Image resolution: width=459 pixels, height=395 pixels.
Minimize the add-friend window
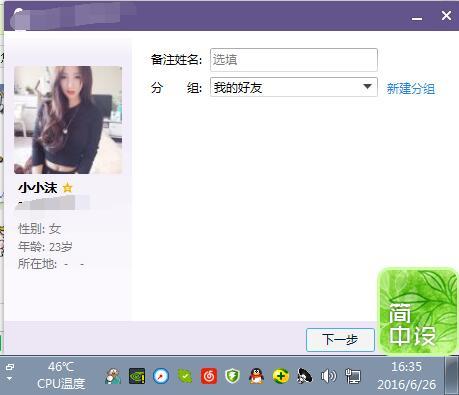coord(417,18)
